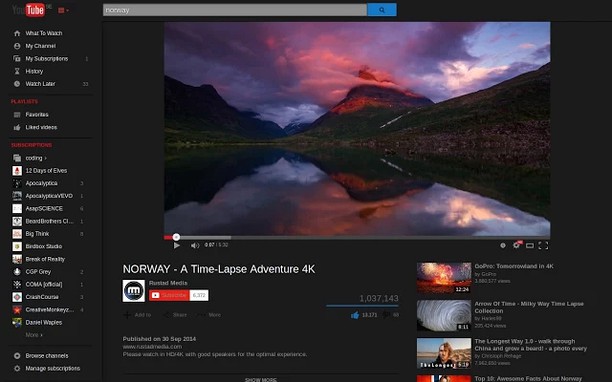Click the YouTube logo
This screenshot has width=612, height=382.
click(x=28, y=10)
